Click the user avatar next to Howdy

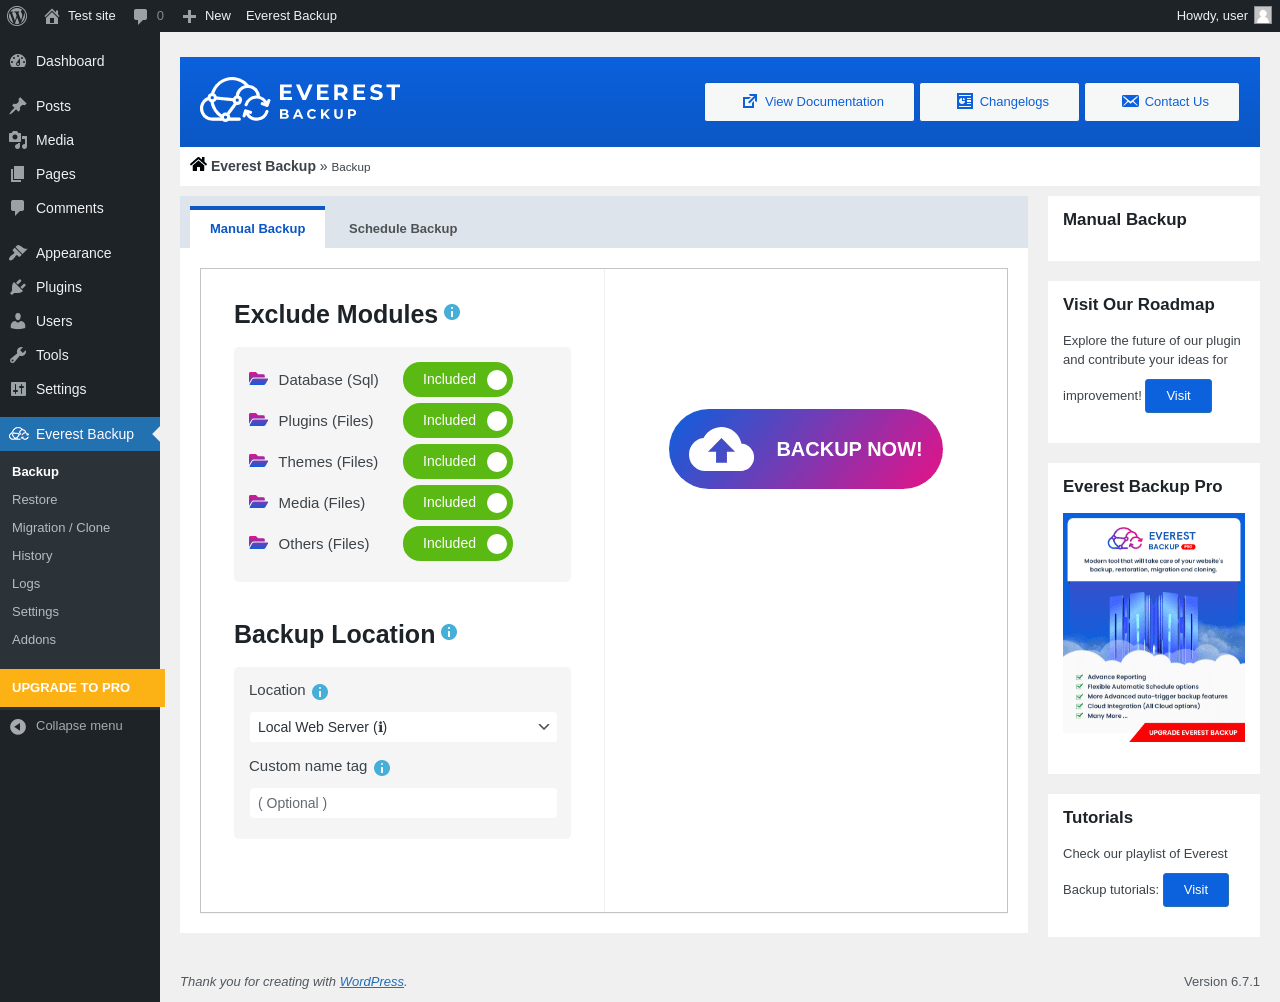[x=1263, y=15]
